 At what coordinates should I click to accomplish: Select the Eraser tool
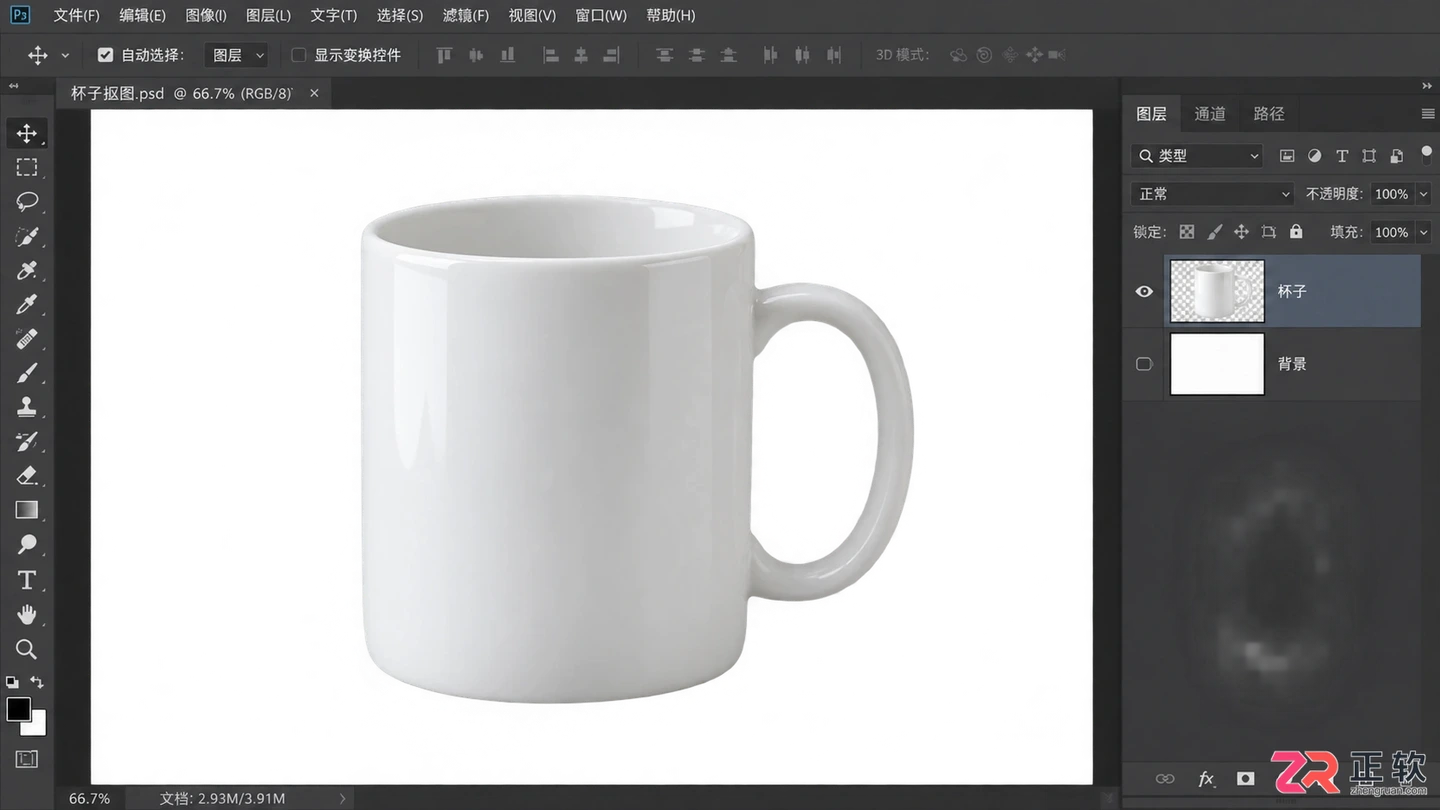27,475
